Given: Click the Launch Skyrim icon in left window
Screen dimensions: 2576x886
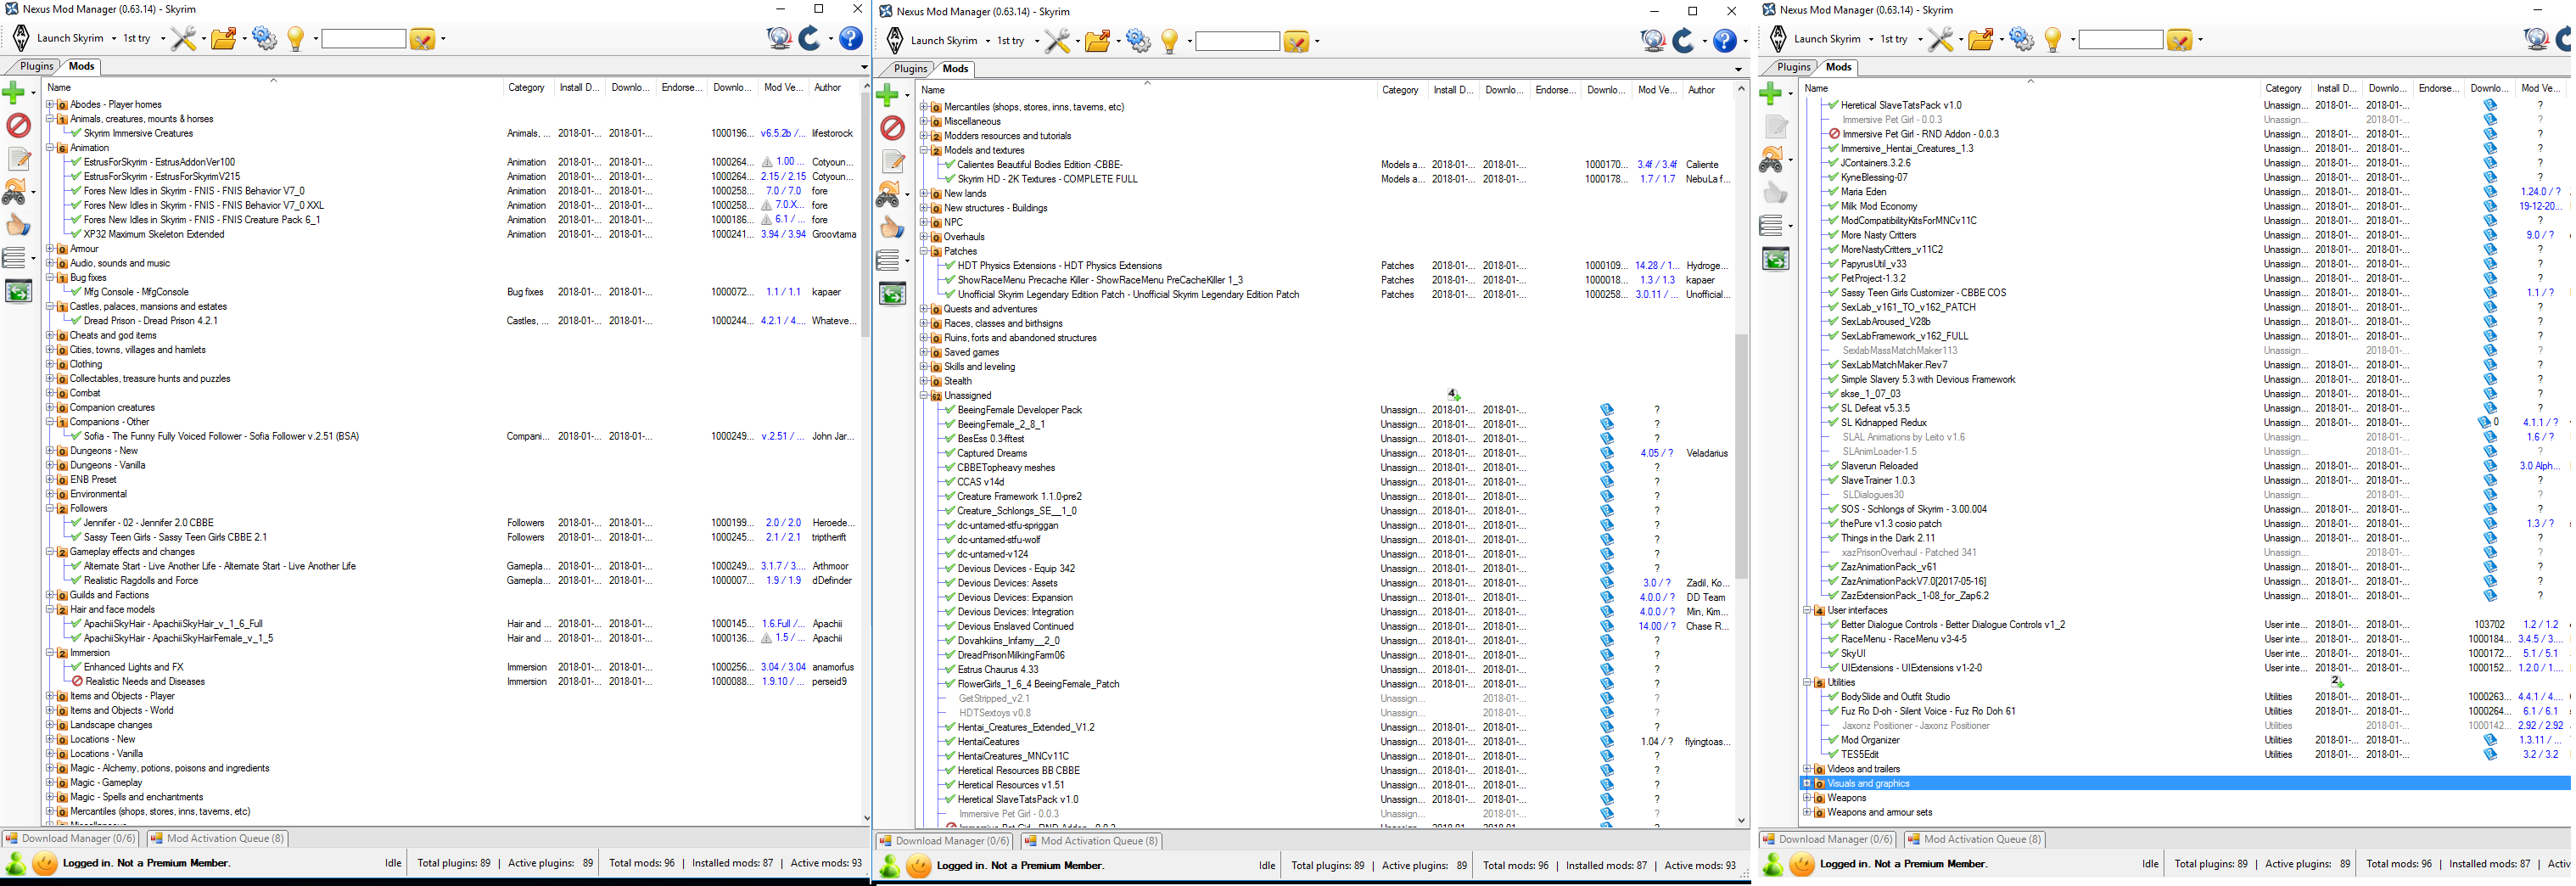Looking at the screenshot, I should click(21, 38).
